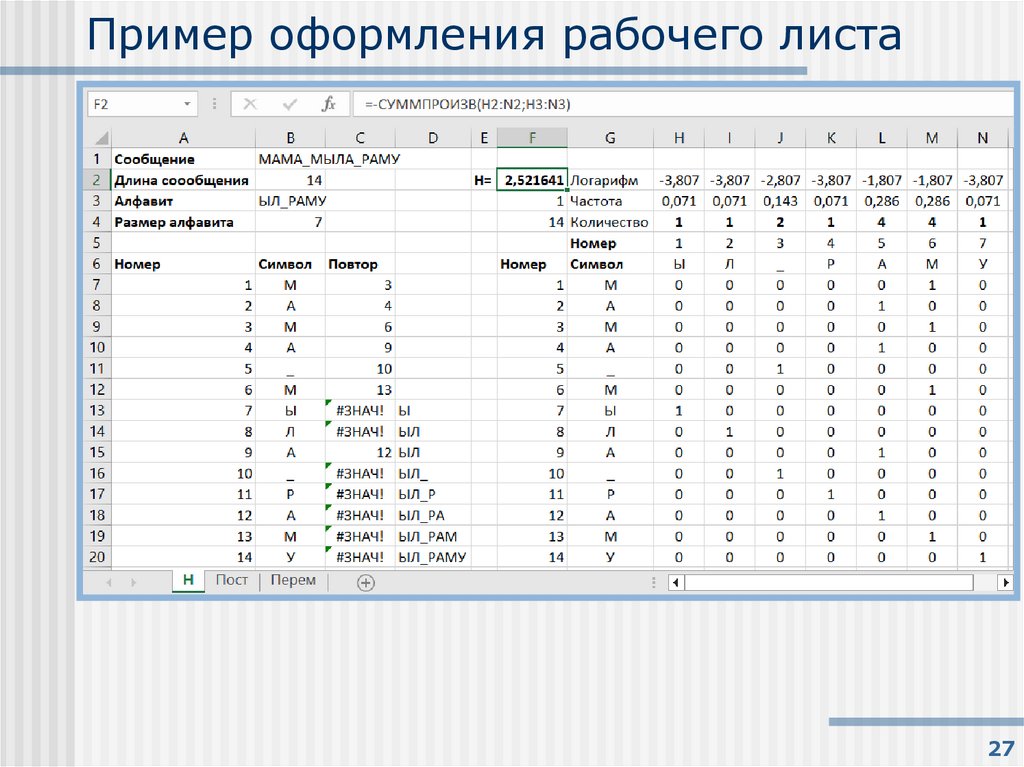This screenshot has width=1024, height=767.
Task: Click the left arrow of the horizontal scrollbar
Action: pos(674,581)
